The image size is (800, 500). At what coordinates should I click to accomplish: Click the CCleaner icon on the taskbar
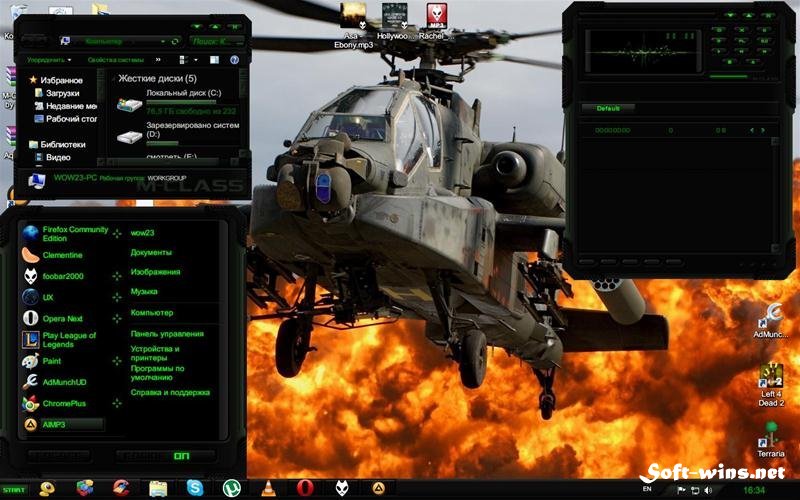pos(121,488)
